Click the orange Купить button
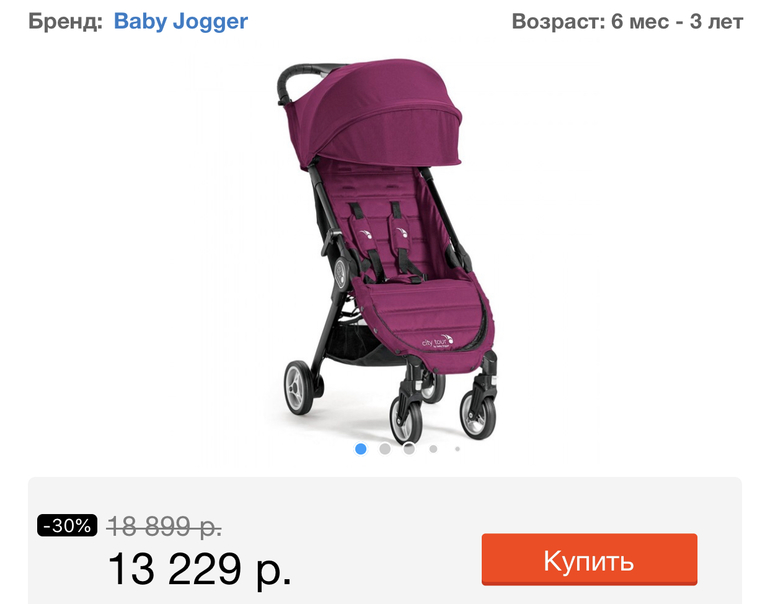The image size is (770, 604). click(589, 559)
